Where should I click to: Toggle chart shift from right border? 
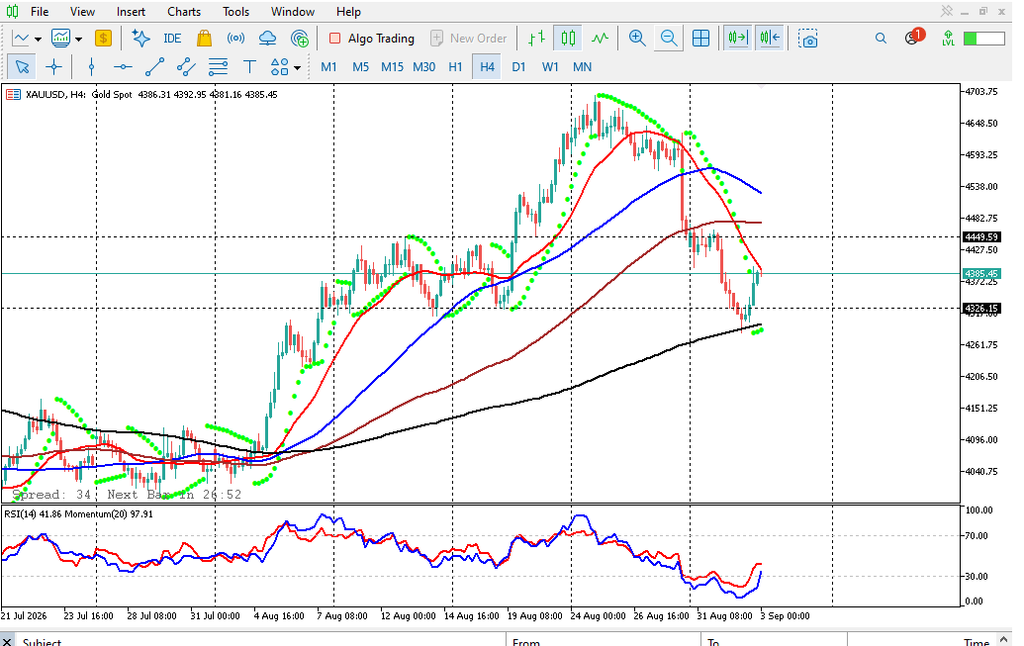[x=769, y=39]
